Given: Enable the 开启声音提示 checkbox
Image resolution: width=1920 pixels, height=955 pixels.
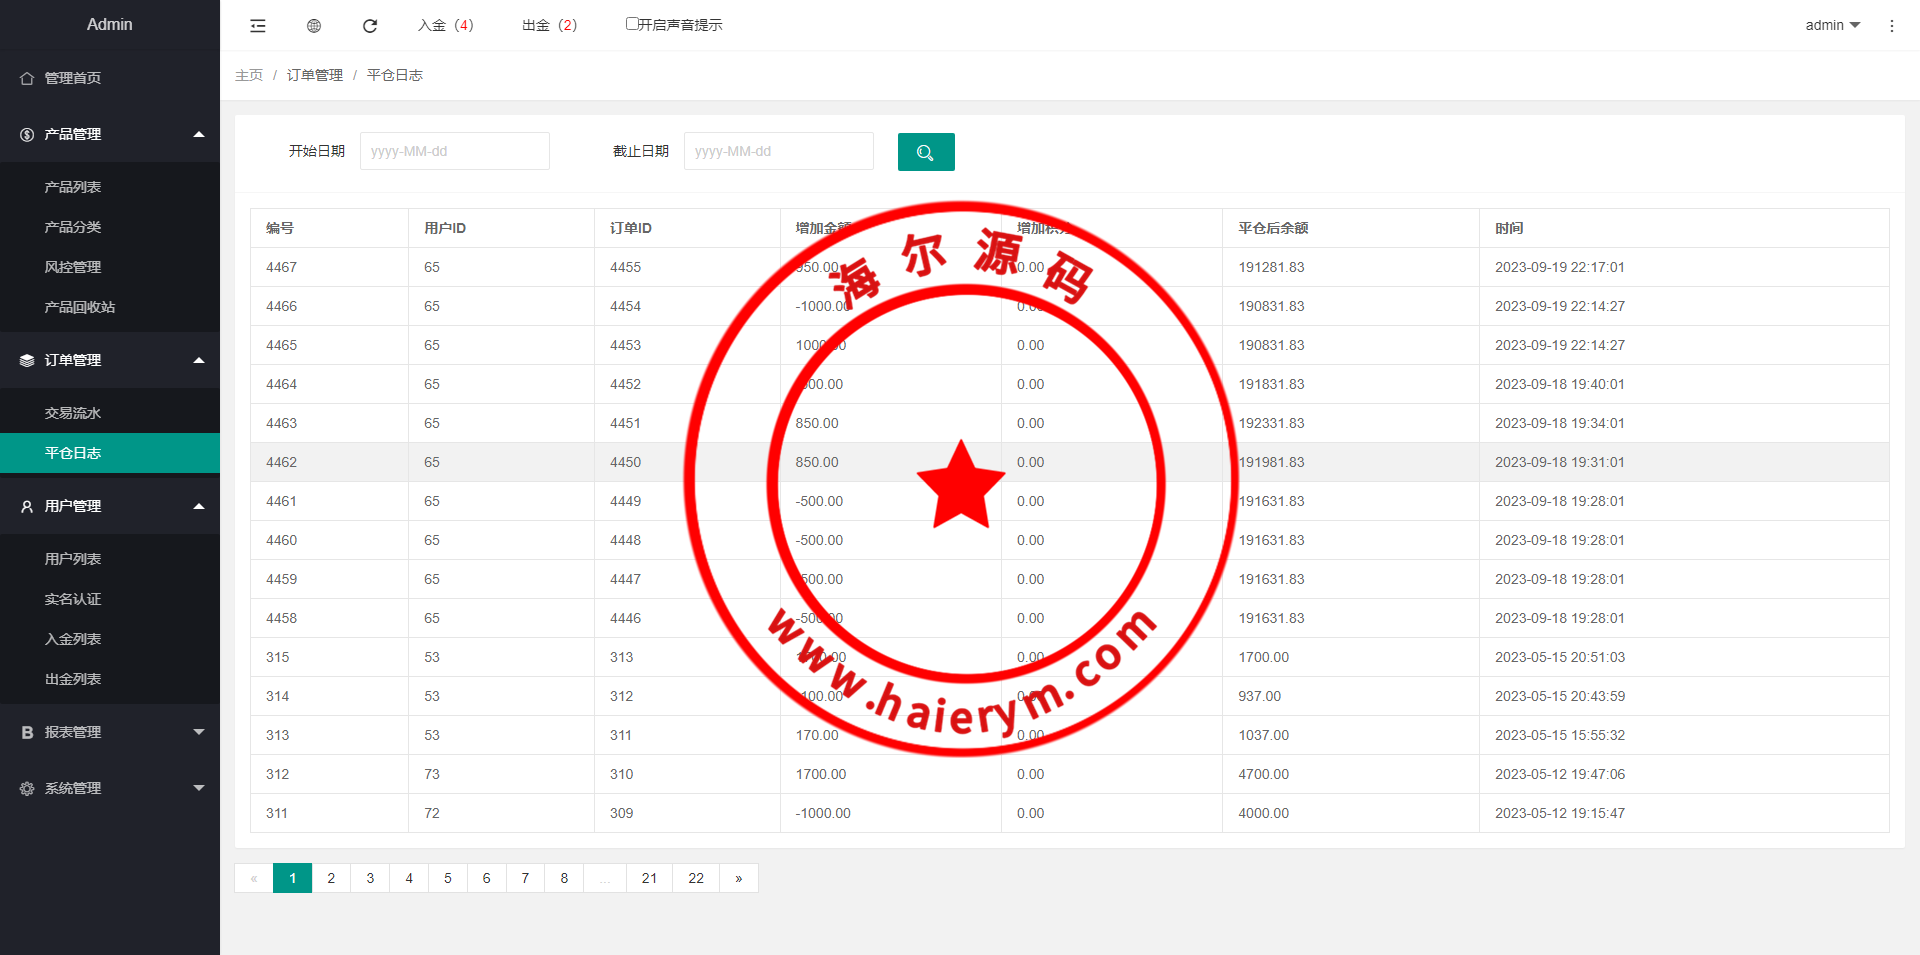Looking at the screenshot, I should [632, 24].
